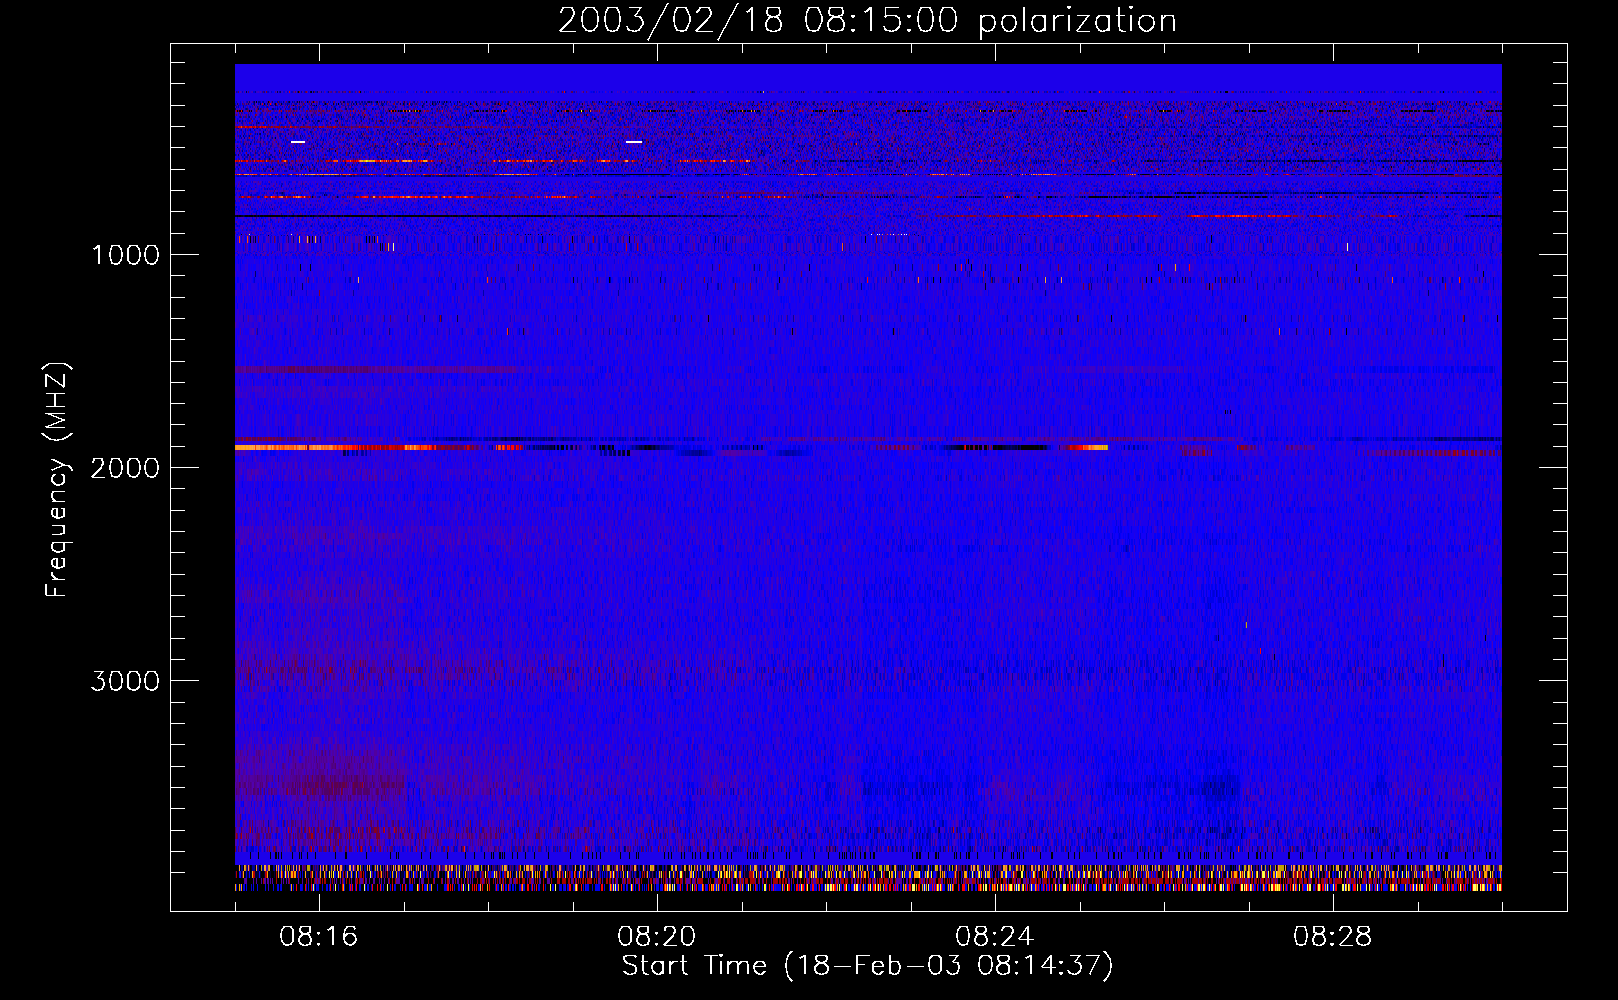Click the 'Start Time (18-Feb-03 08:14:37)' axis label
The width and height of the screenshot is (1618, 1000).
click(x=867, y=966)
